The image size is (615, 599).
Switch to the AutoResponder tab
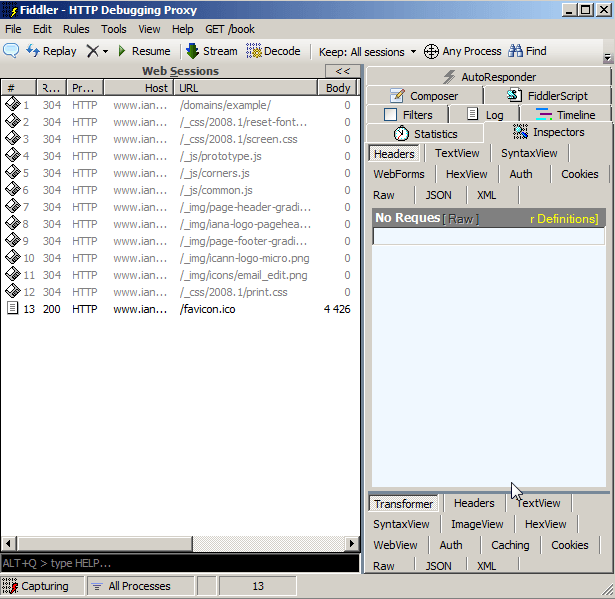click(x=488, y=77)
